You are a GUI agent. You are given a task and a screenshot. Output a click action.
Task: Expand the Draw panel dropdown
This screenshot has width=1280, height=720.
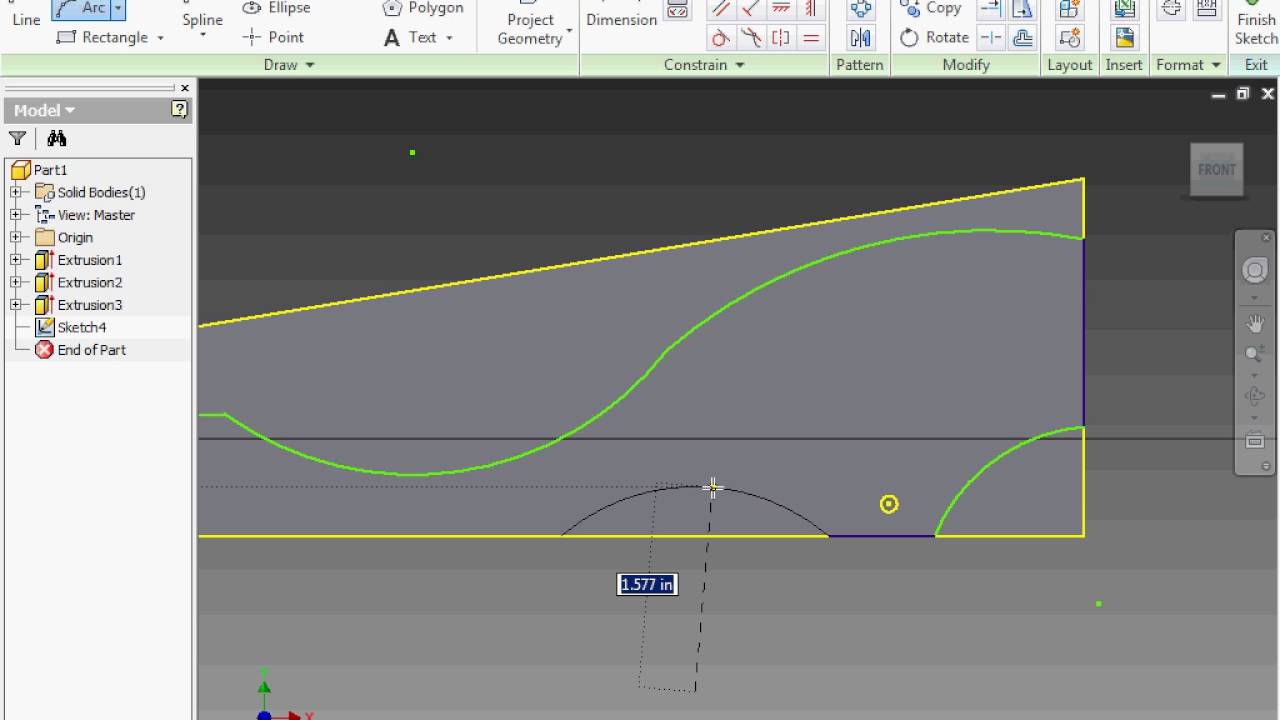(309, 65)
